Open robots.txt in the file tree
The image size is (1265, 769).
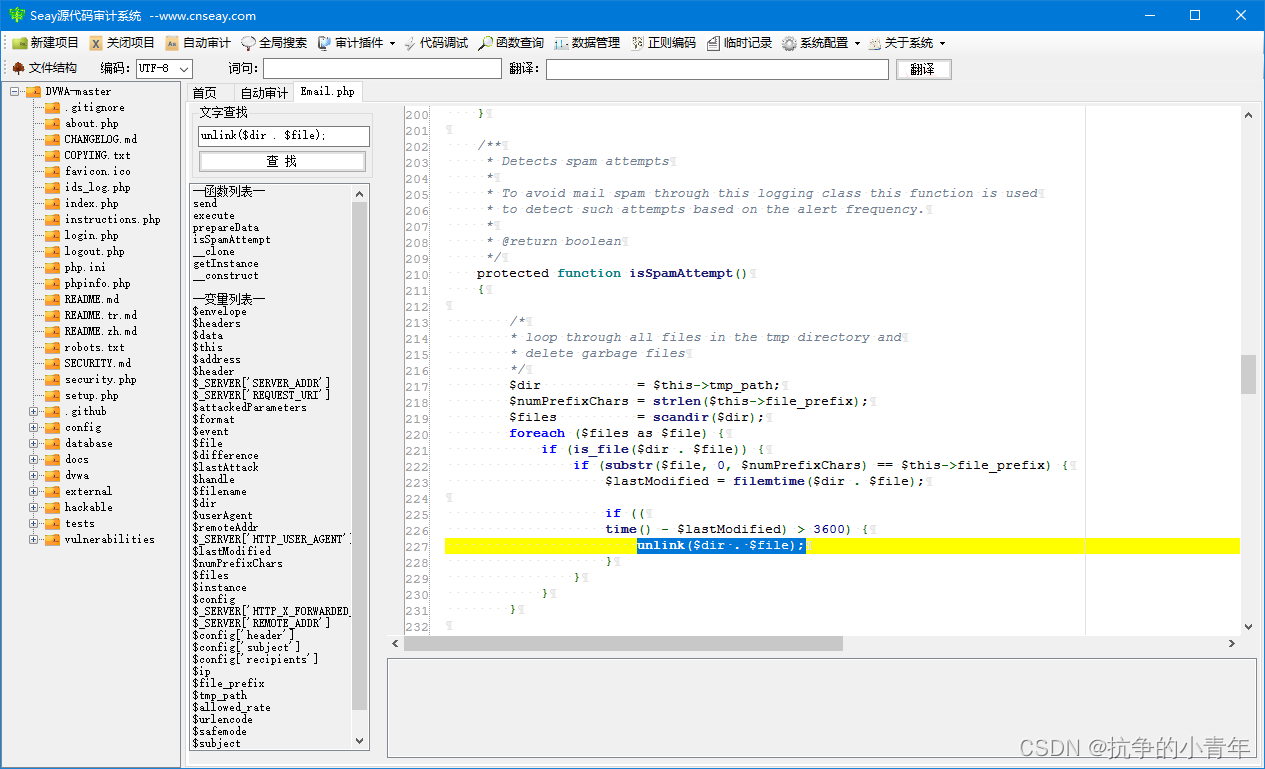pyautogui.click(x=95, y=348)
